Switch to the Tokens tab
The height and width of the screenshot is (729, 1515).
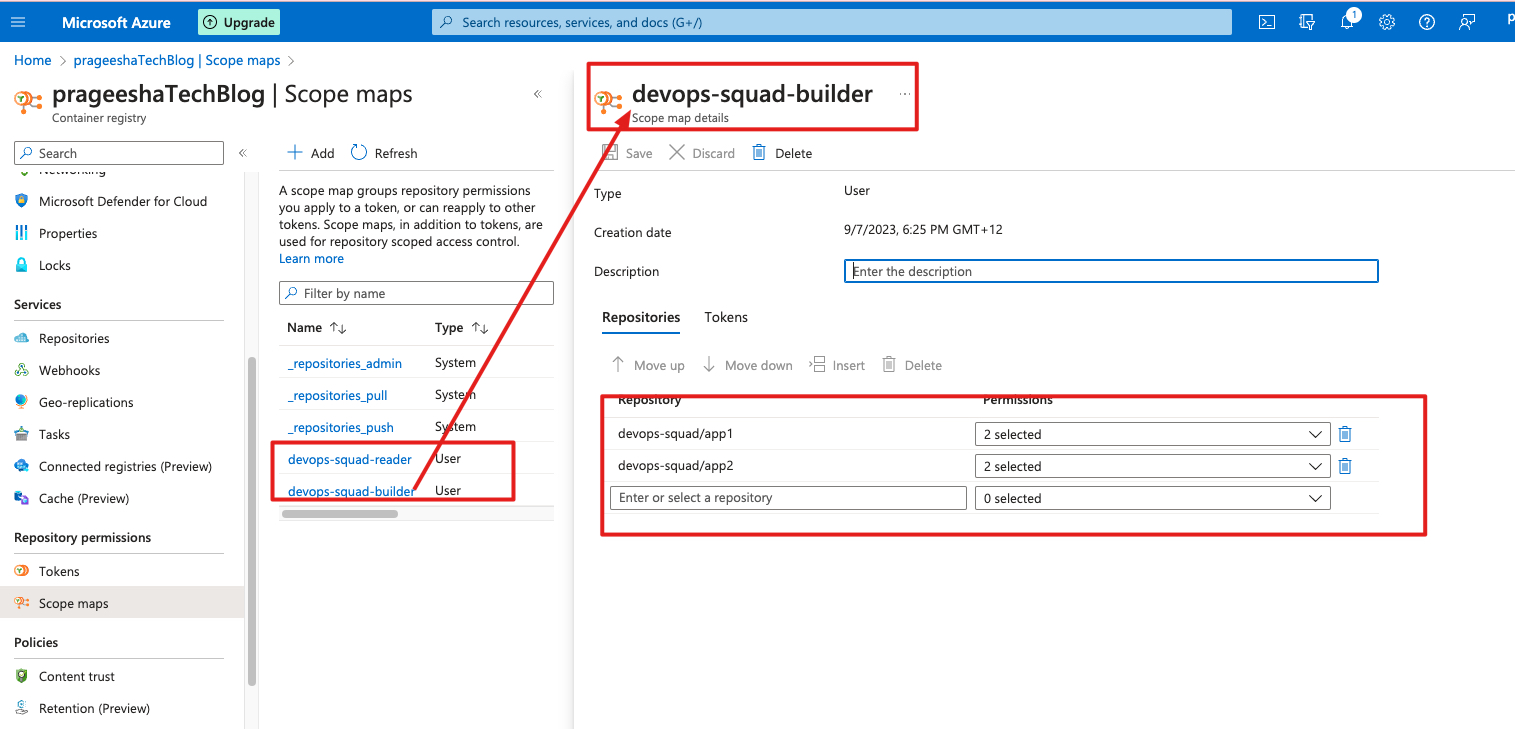click(725, 317)
